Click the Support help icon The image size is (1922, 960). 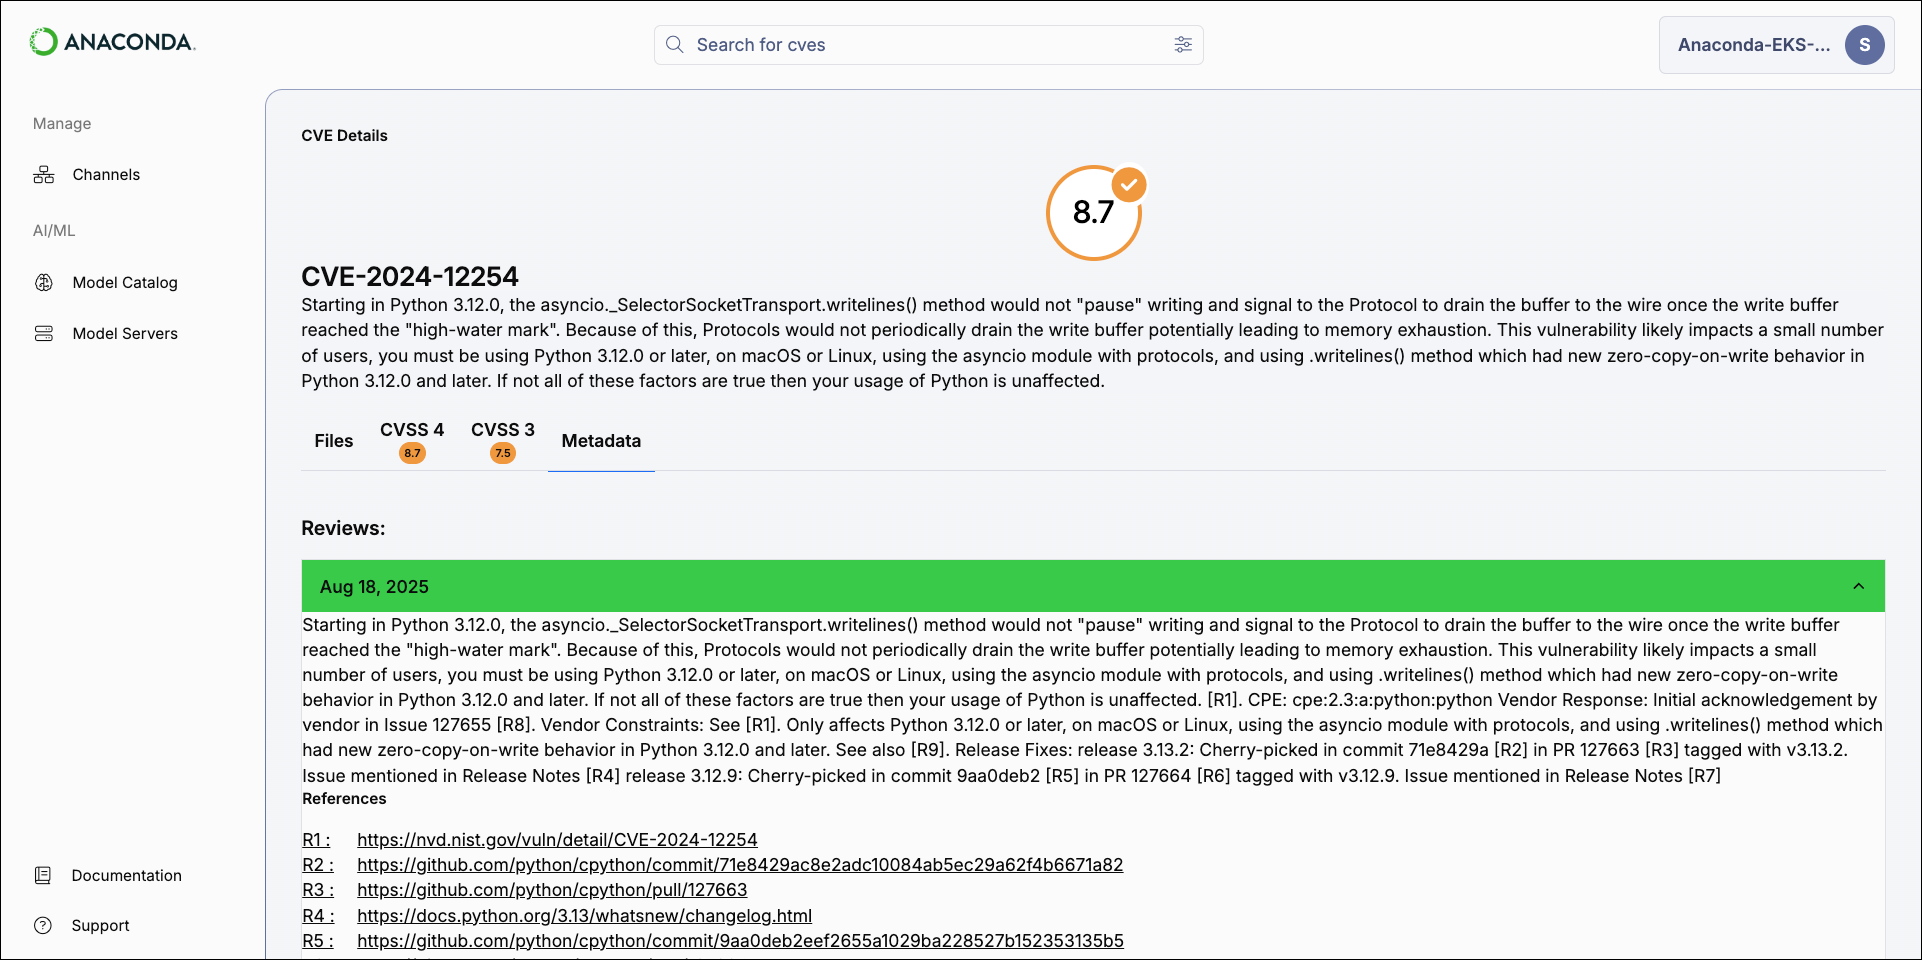click(43, 926)
